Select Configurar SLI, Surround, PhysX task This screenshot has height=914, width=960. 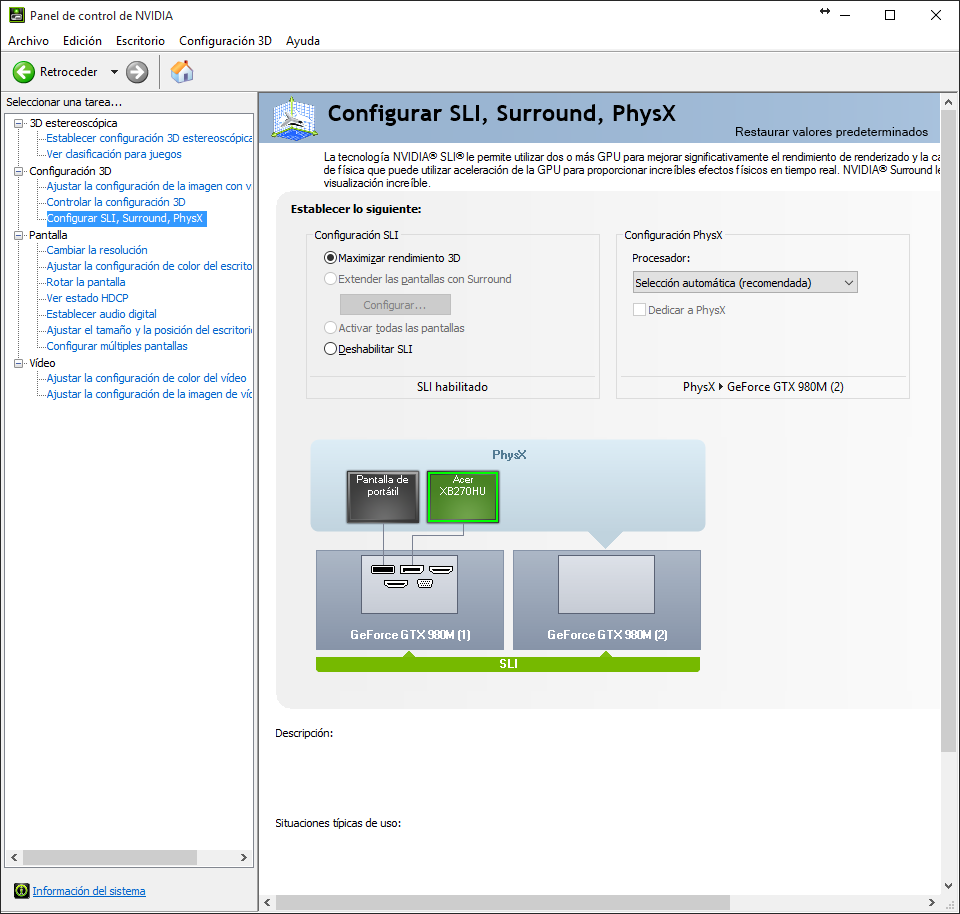pos(126,218)
